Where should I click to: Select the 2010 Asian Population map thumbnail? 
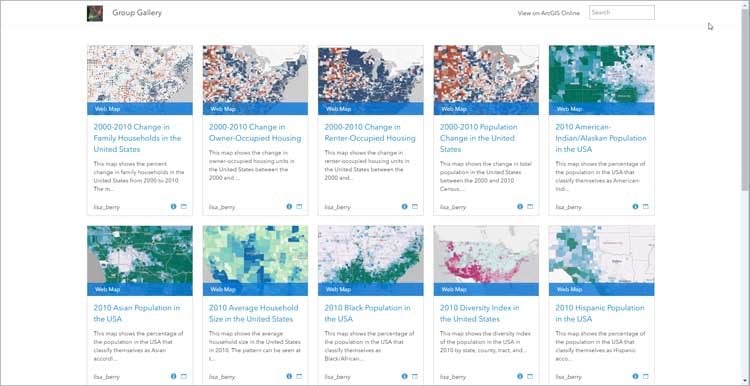coord(140,261)
